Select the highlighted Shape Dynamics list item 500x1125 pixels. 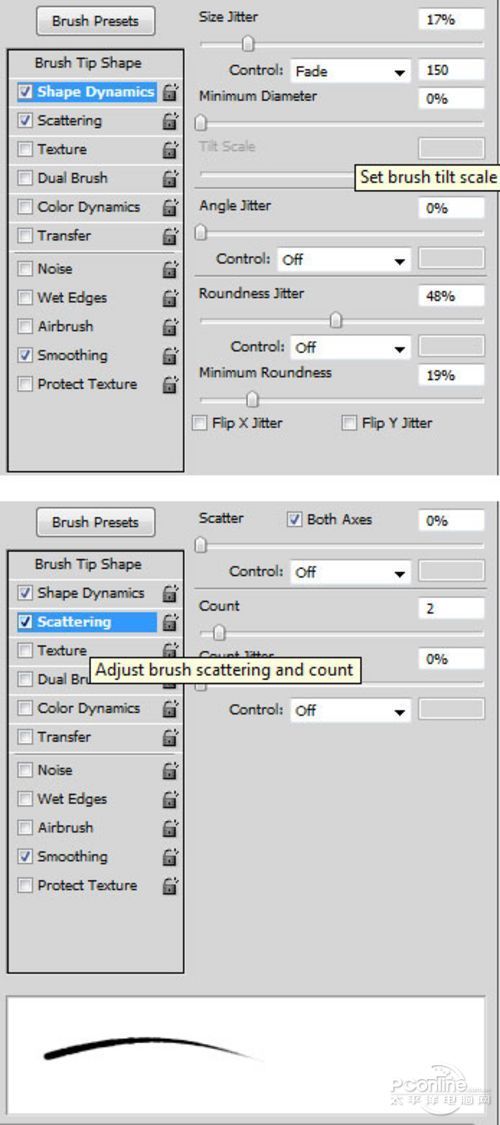pyautogui.click(x=86, y=92)
